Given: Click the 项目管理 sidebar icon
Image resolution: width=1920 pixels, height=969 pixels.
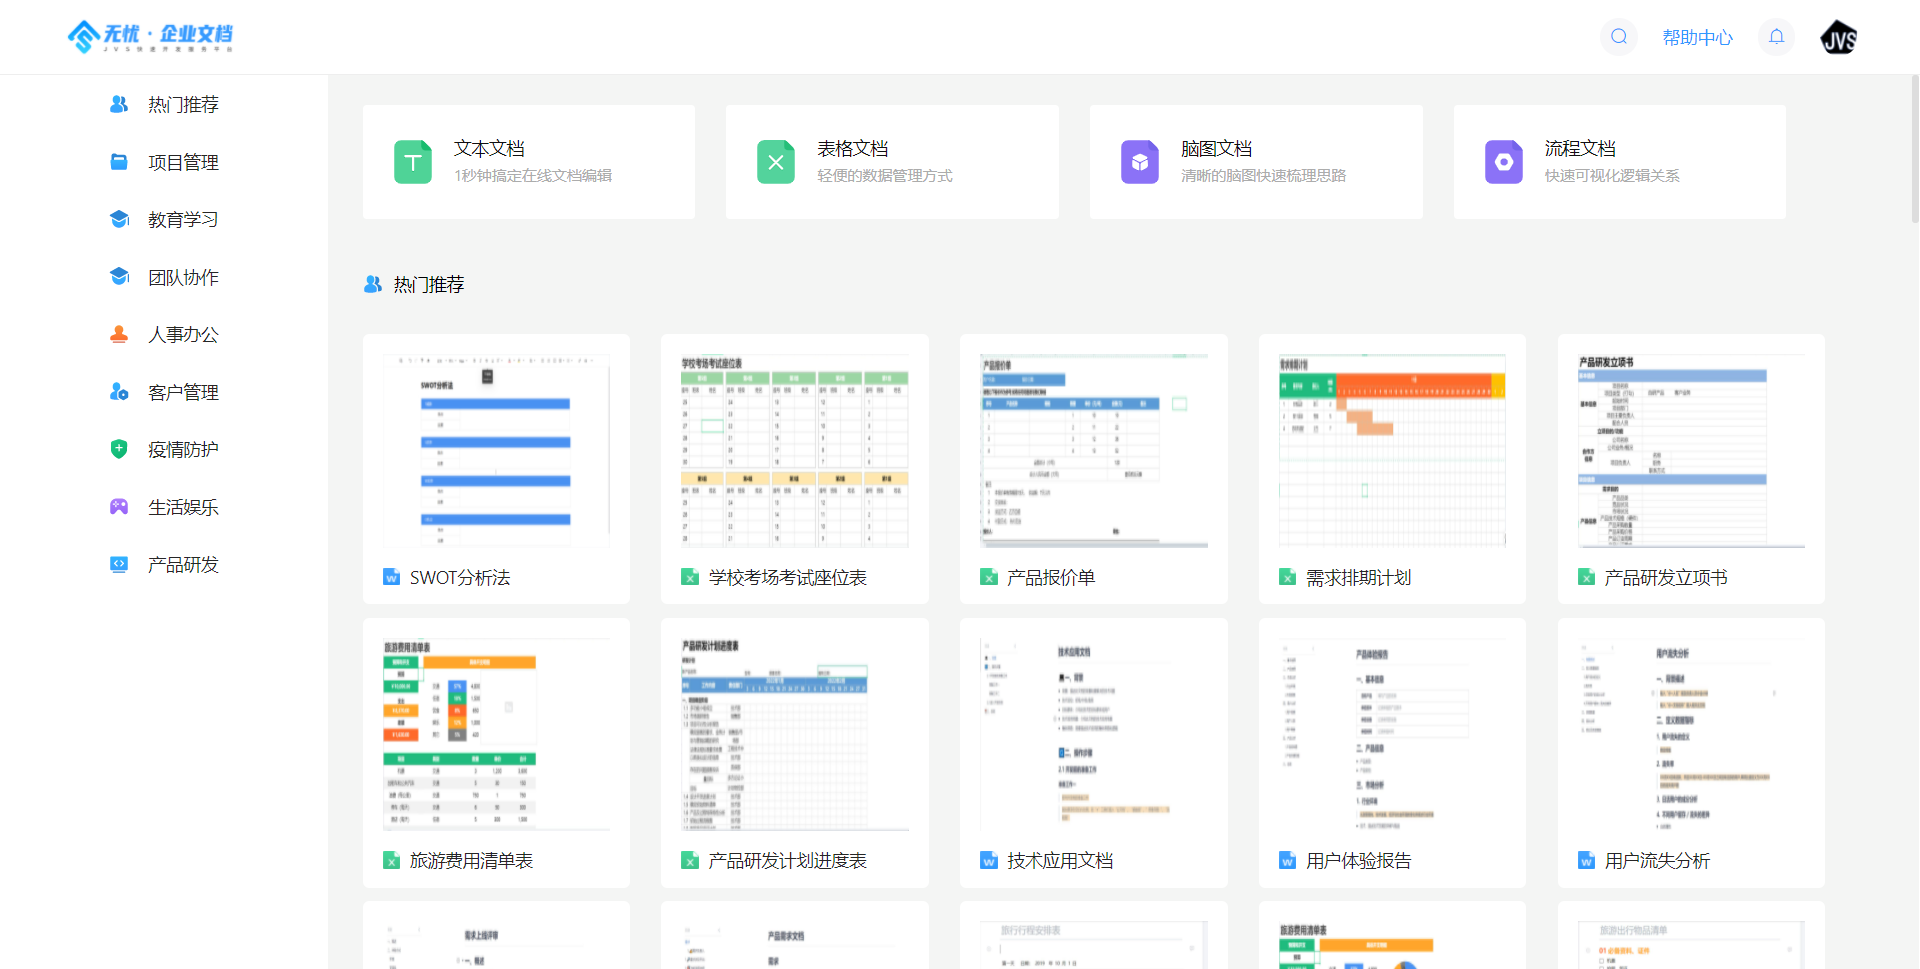Looking at the screenshot, I should pos(119,162).
